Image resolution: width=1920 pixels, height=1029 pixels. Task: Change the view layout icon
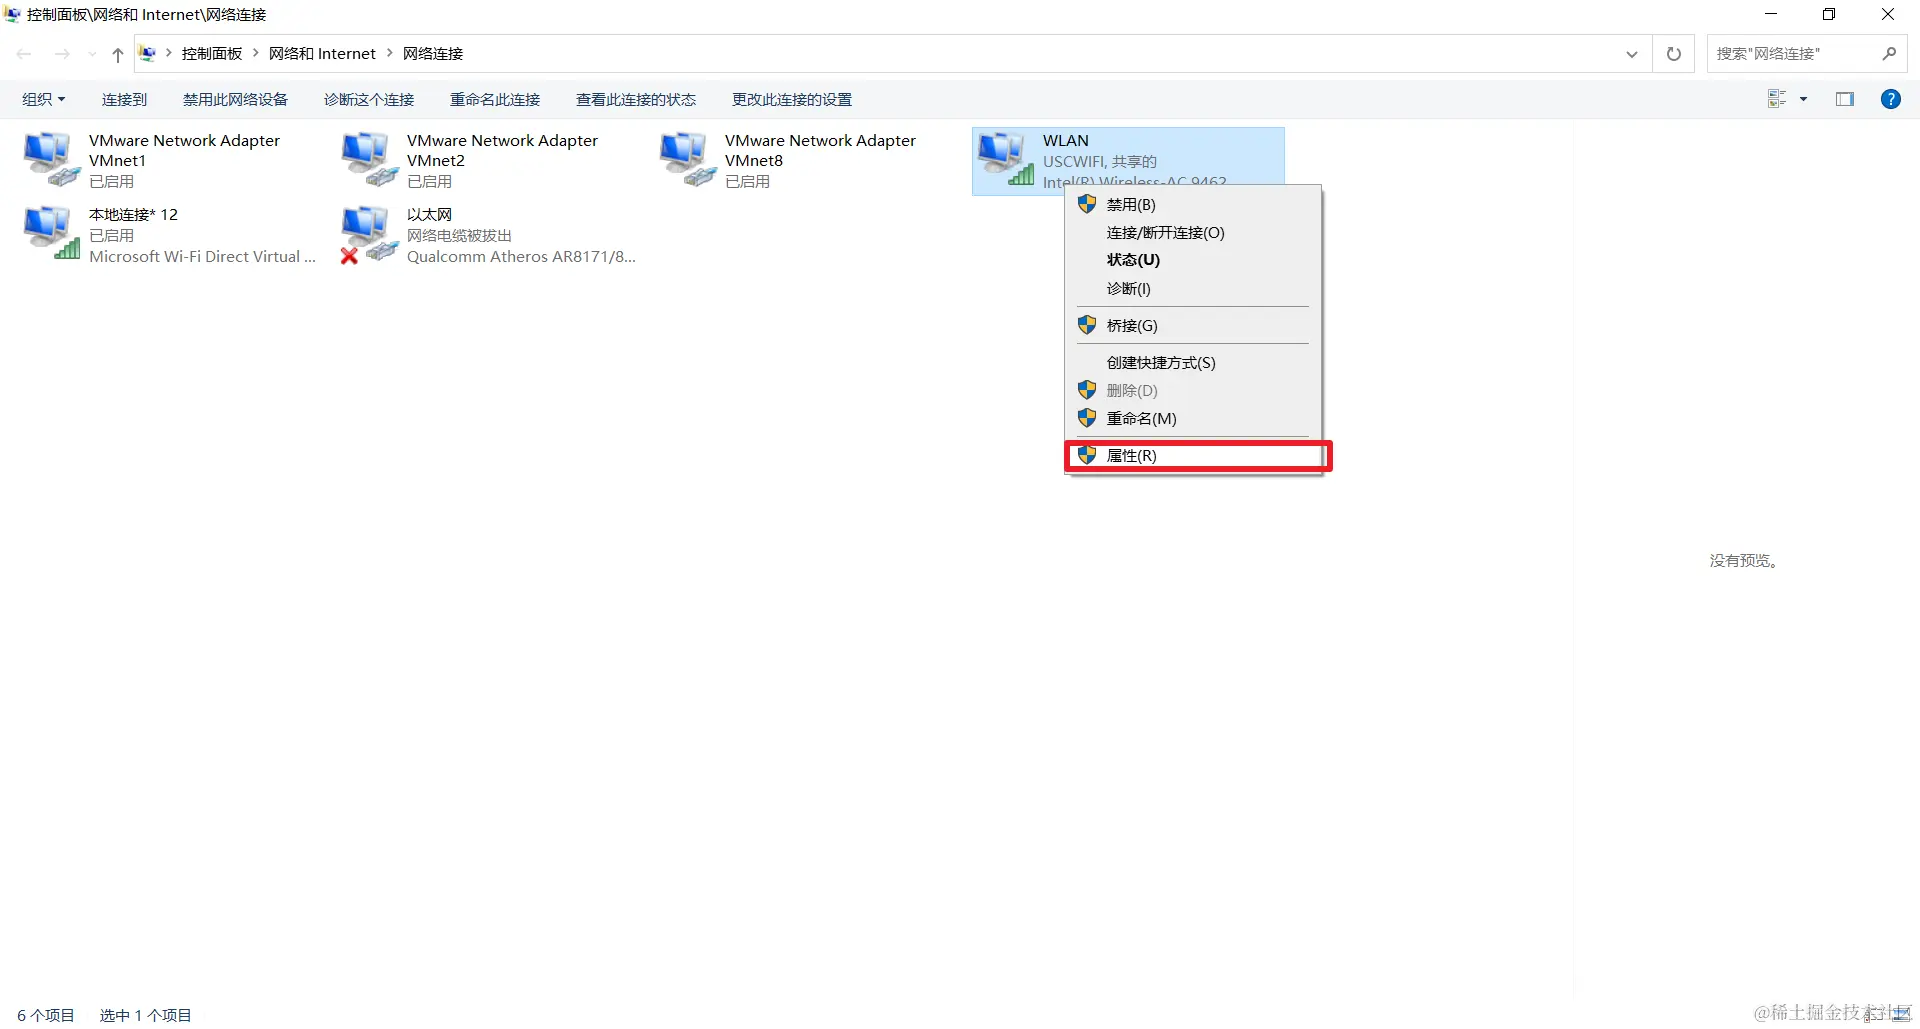point(1777,99)
